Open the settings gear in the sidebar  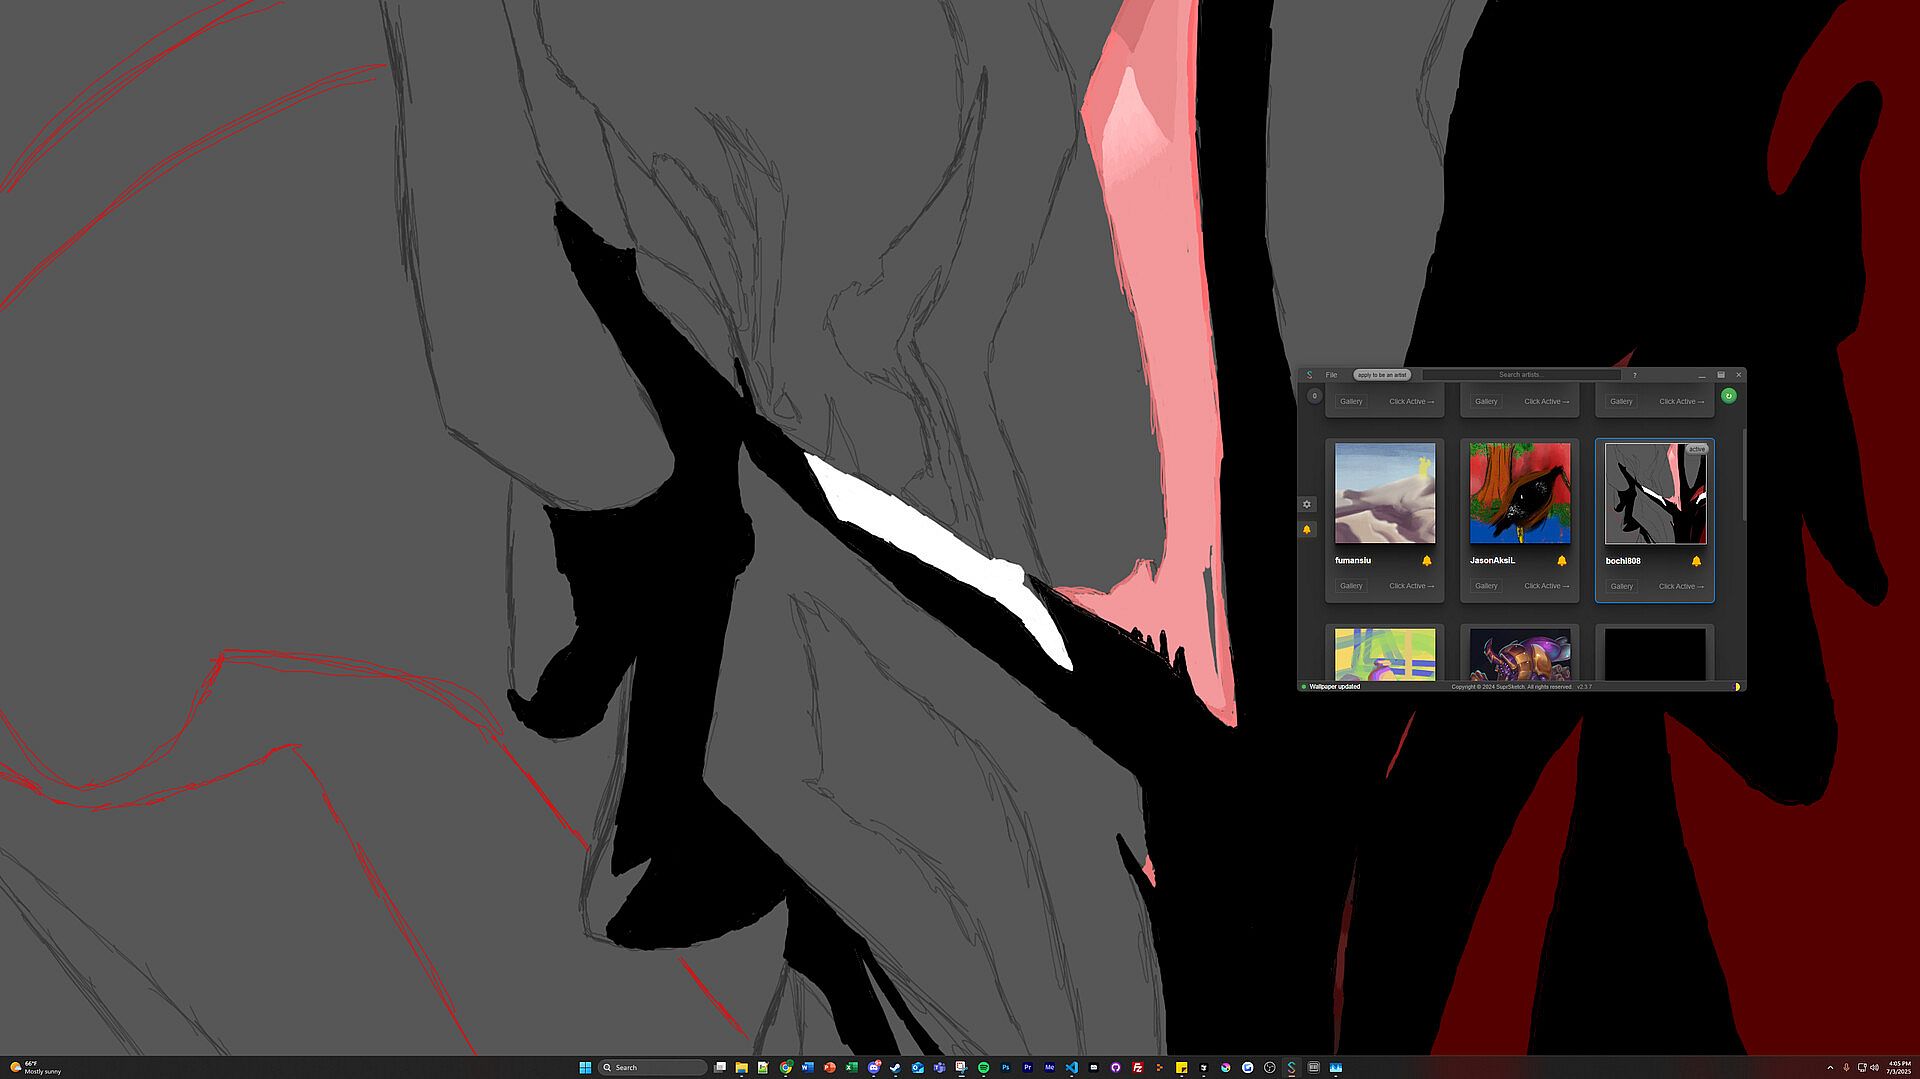click(x=1306, y=505)
